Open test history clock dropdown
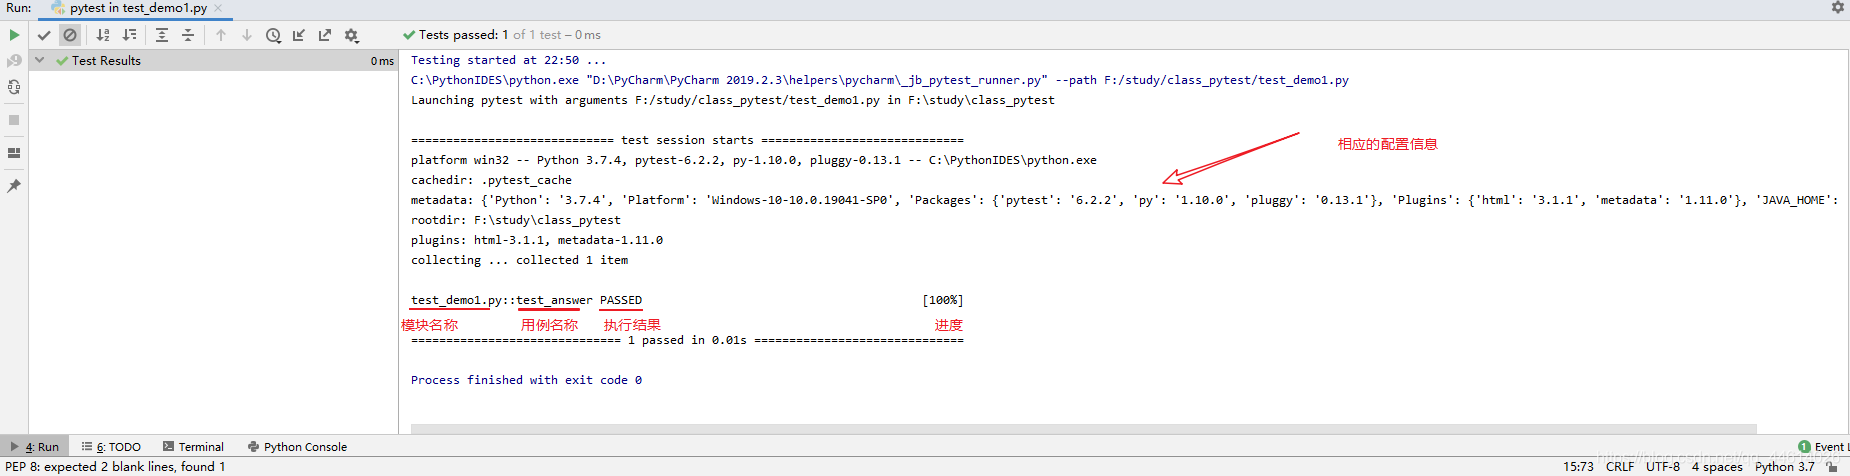Screen dimensions: 1850x476 click(273, 35)
